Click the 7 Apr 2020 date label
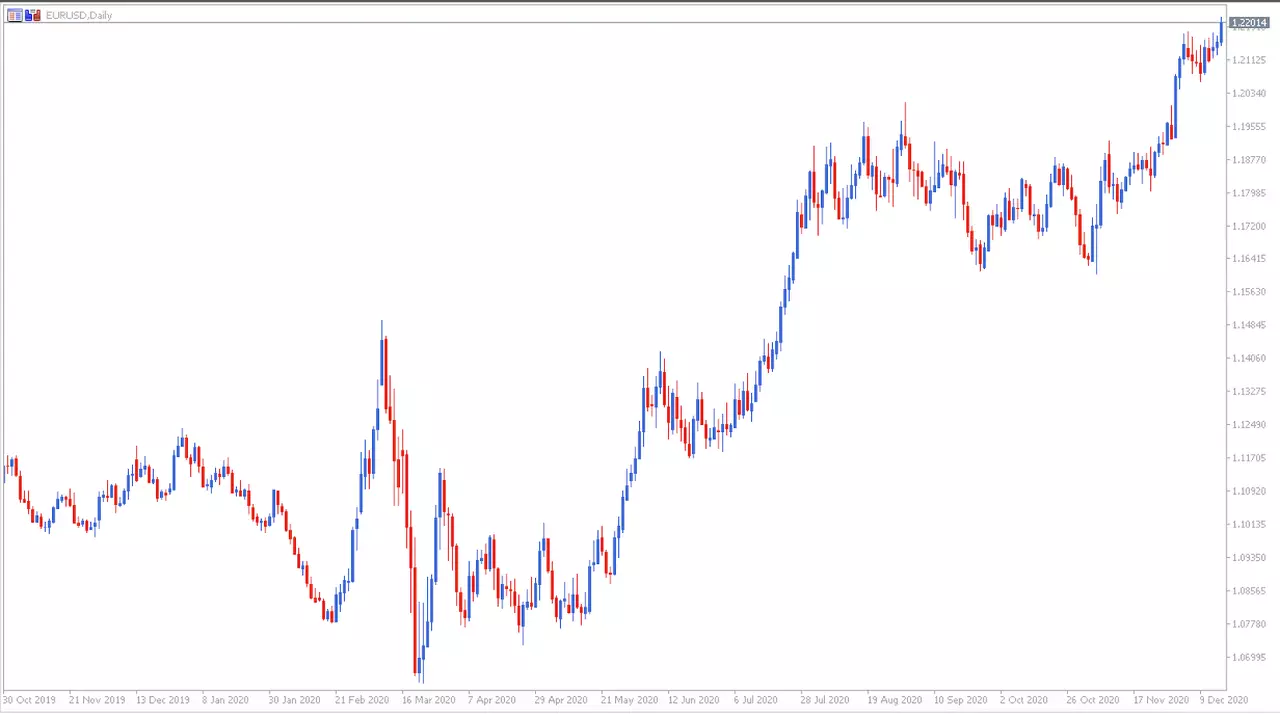Image resolution: width=1280 pixels, height=714 pixels. pyautogui.click(x=492, y=700)
